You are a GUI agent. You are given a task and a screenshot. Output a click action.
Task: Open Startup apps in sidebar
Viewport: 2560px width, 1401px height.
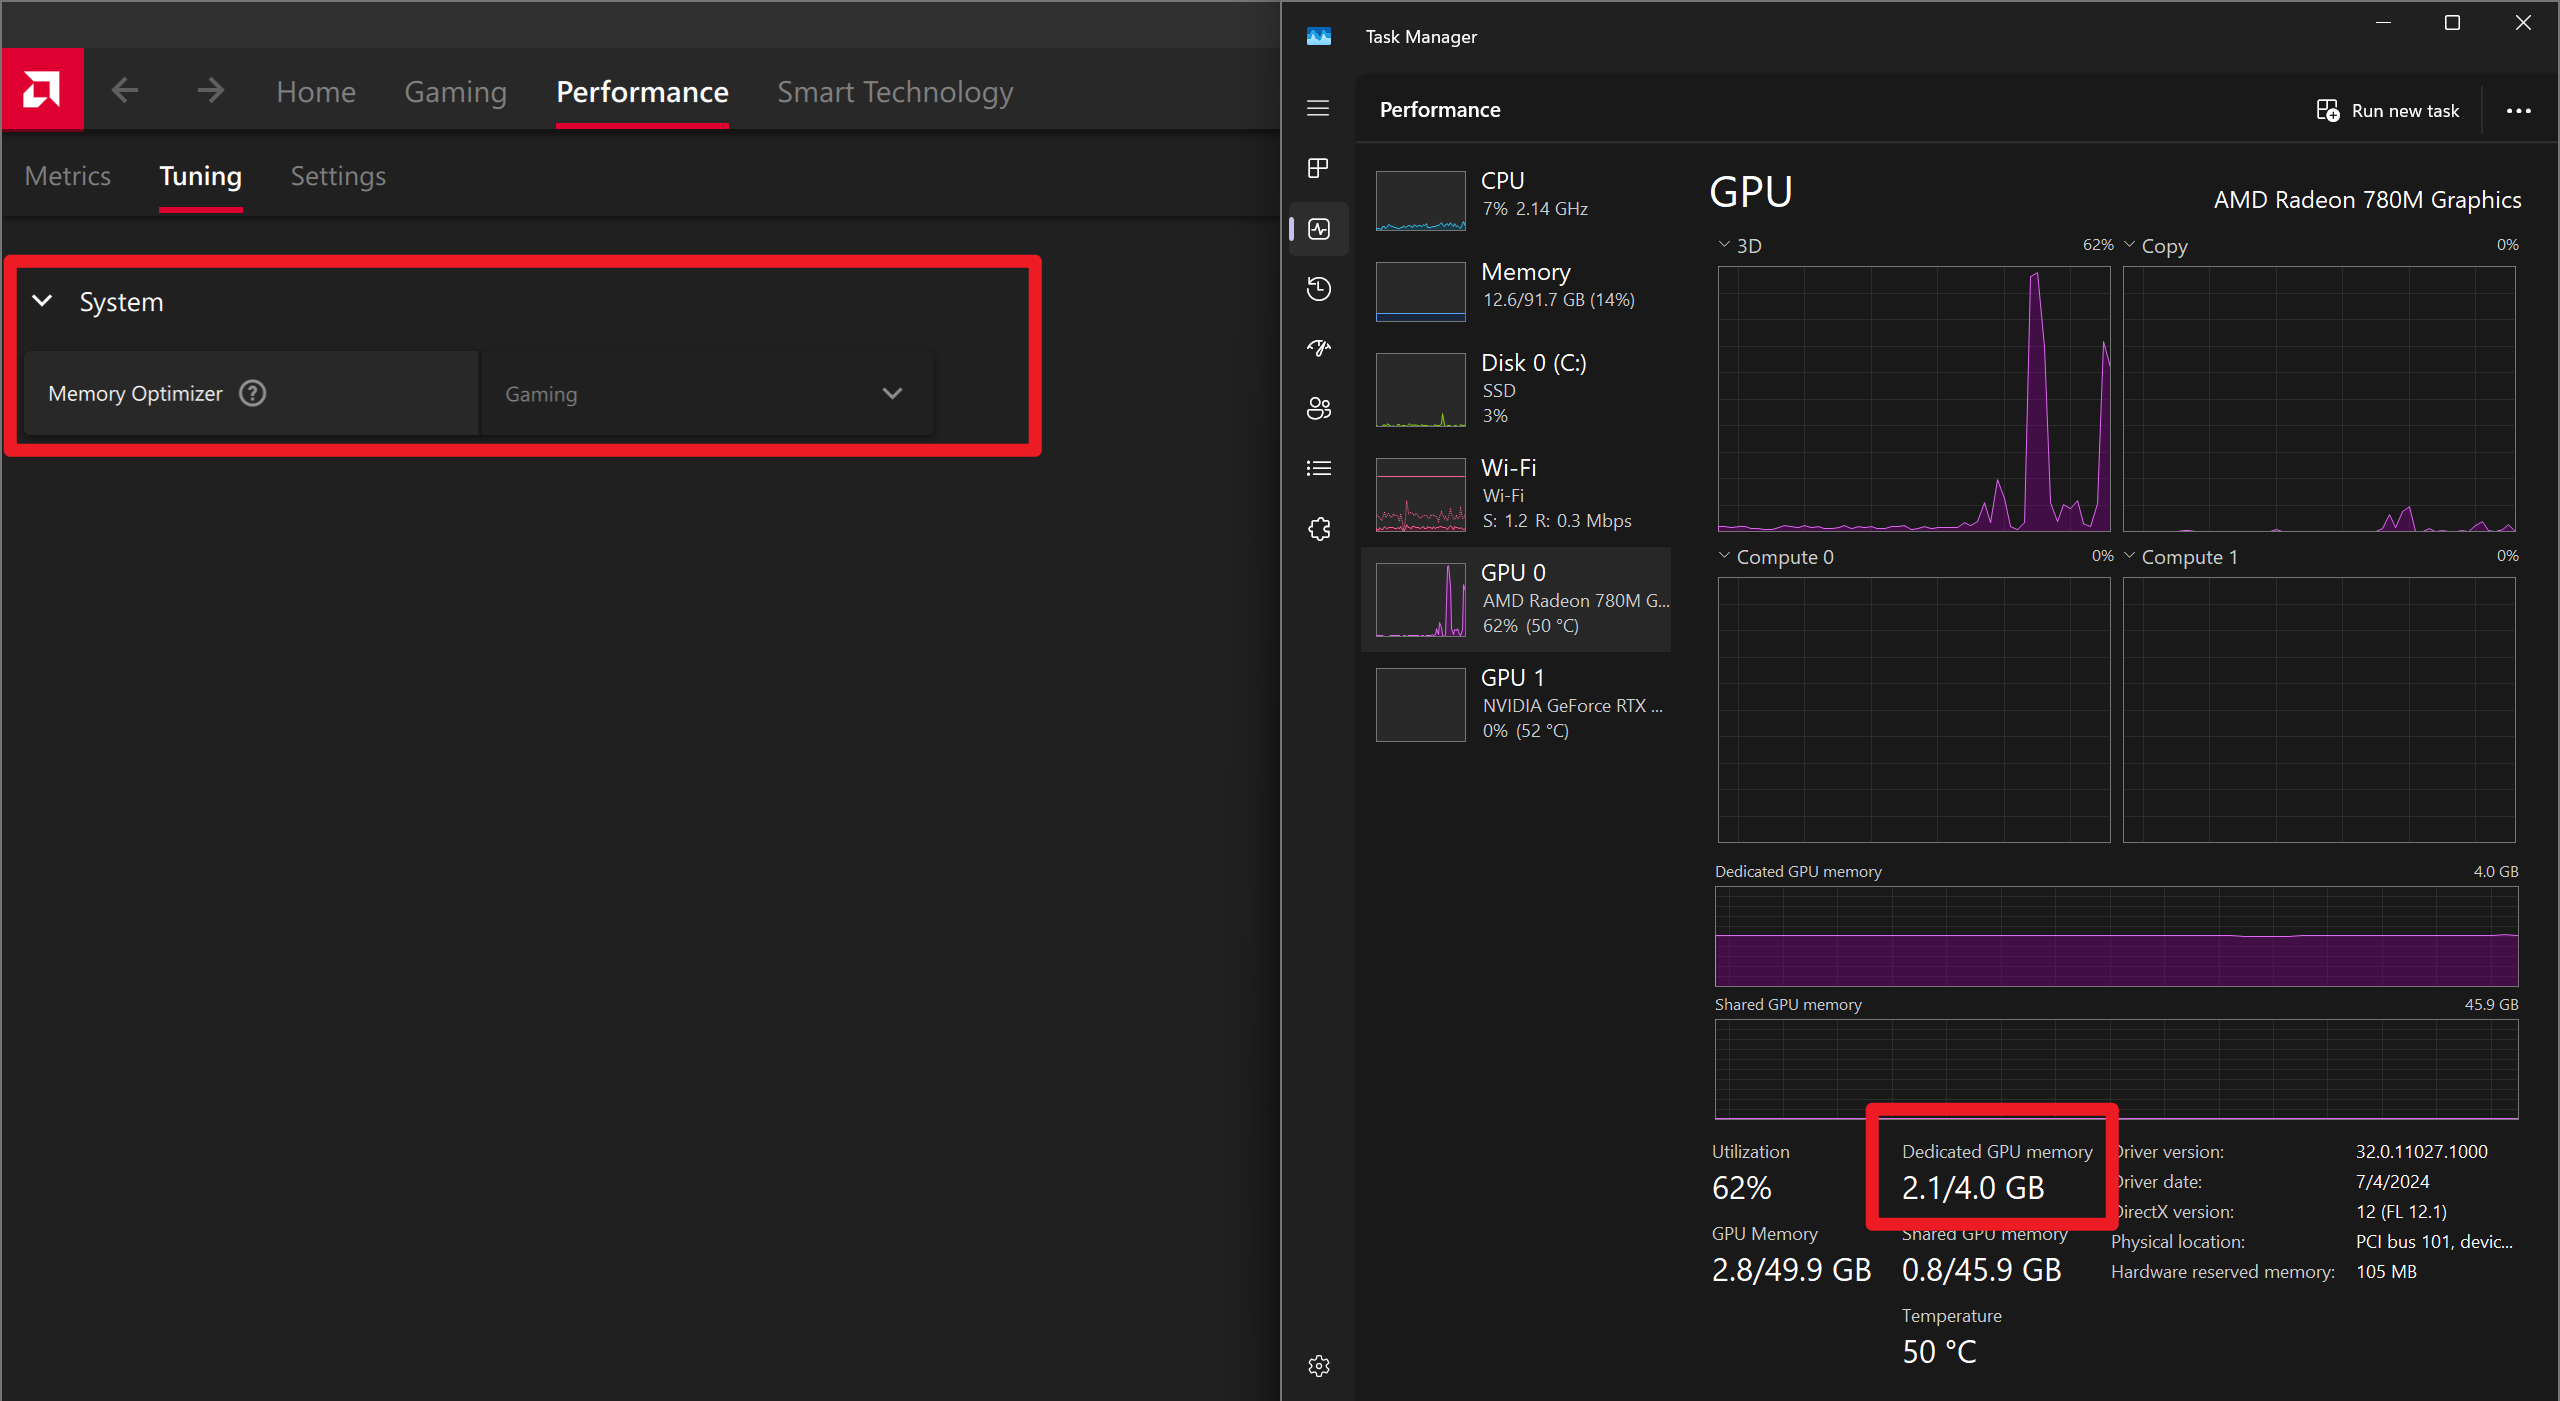coord(1318,348)
